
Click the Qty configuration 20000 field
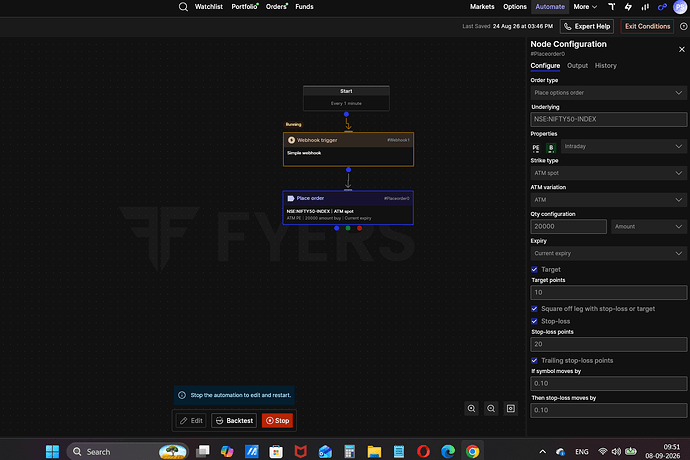coord(568,227)
